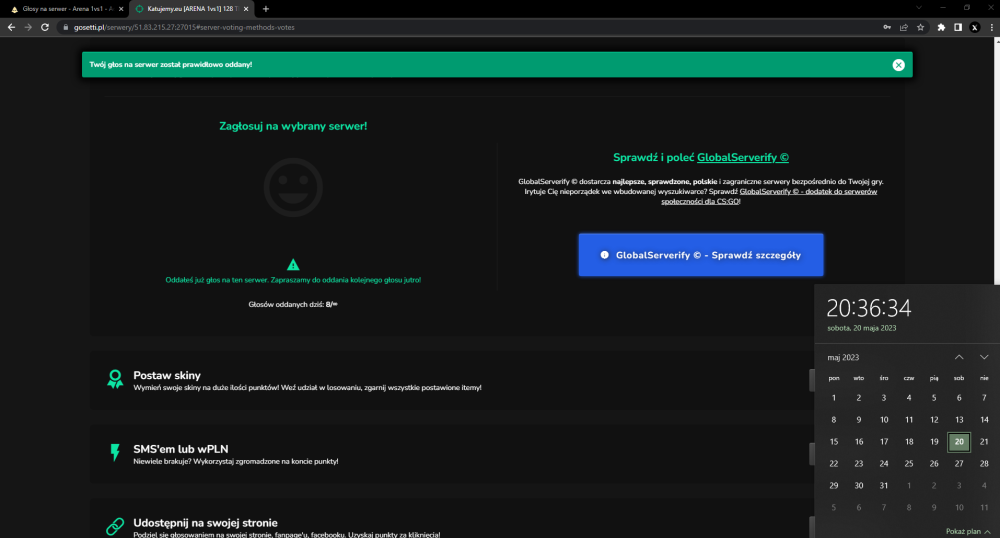Click GlobalServerify © - Sprawdź szczegóły button
Screen dimensions: 1000x538
point(701,255)
